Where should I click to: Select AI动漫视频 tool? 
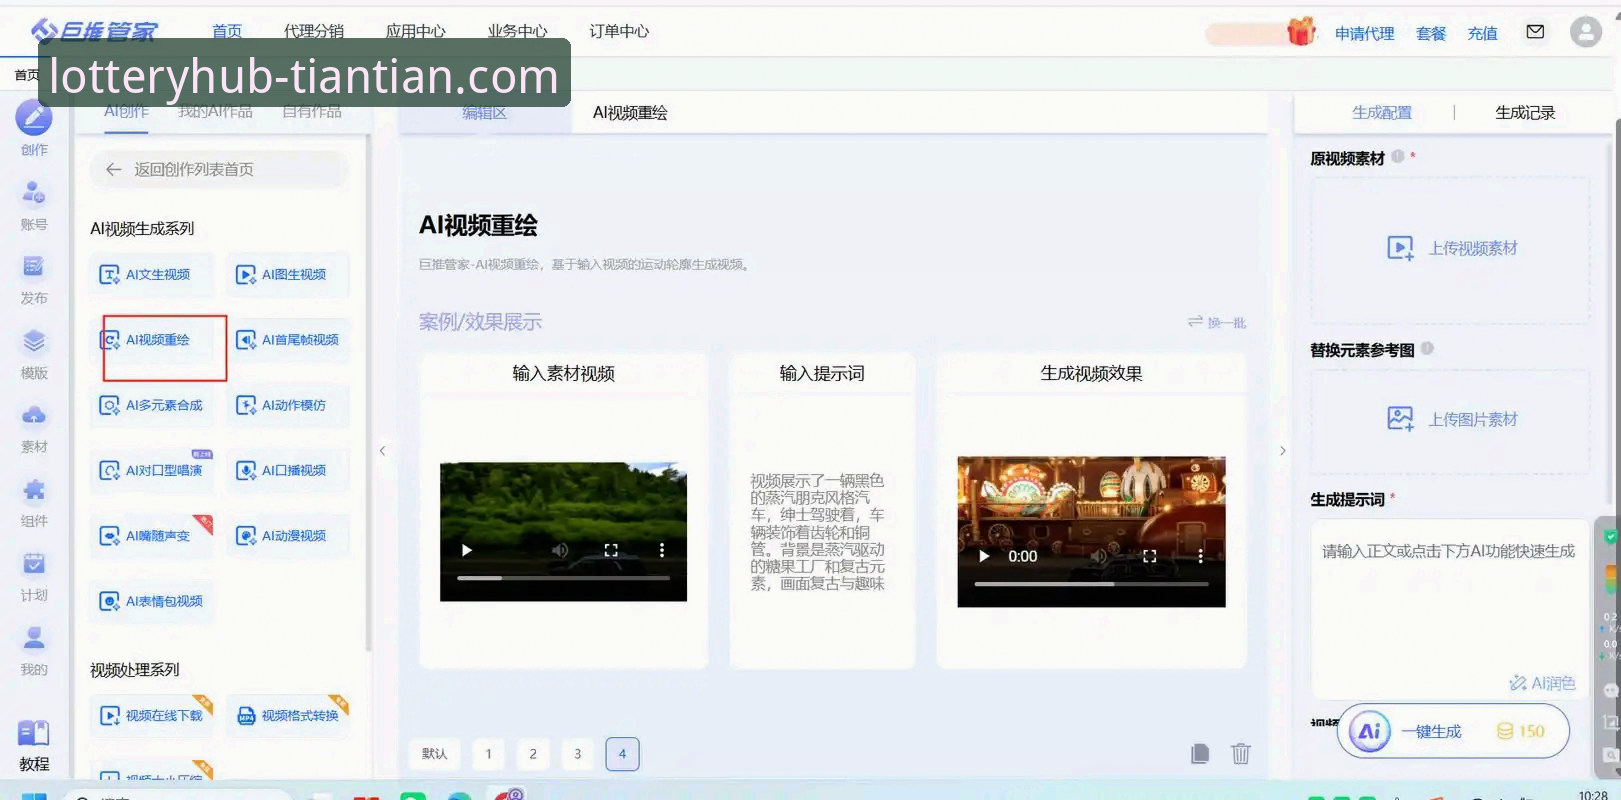point(289,536)
